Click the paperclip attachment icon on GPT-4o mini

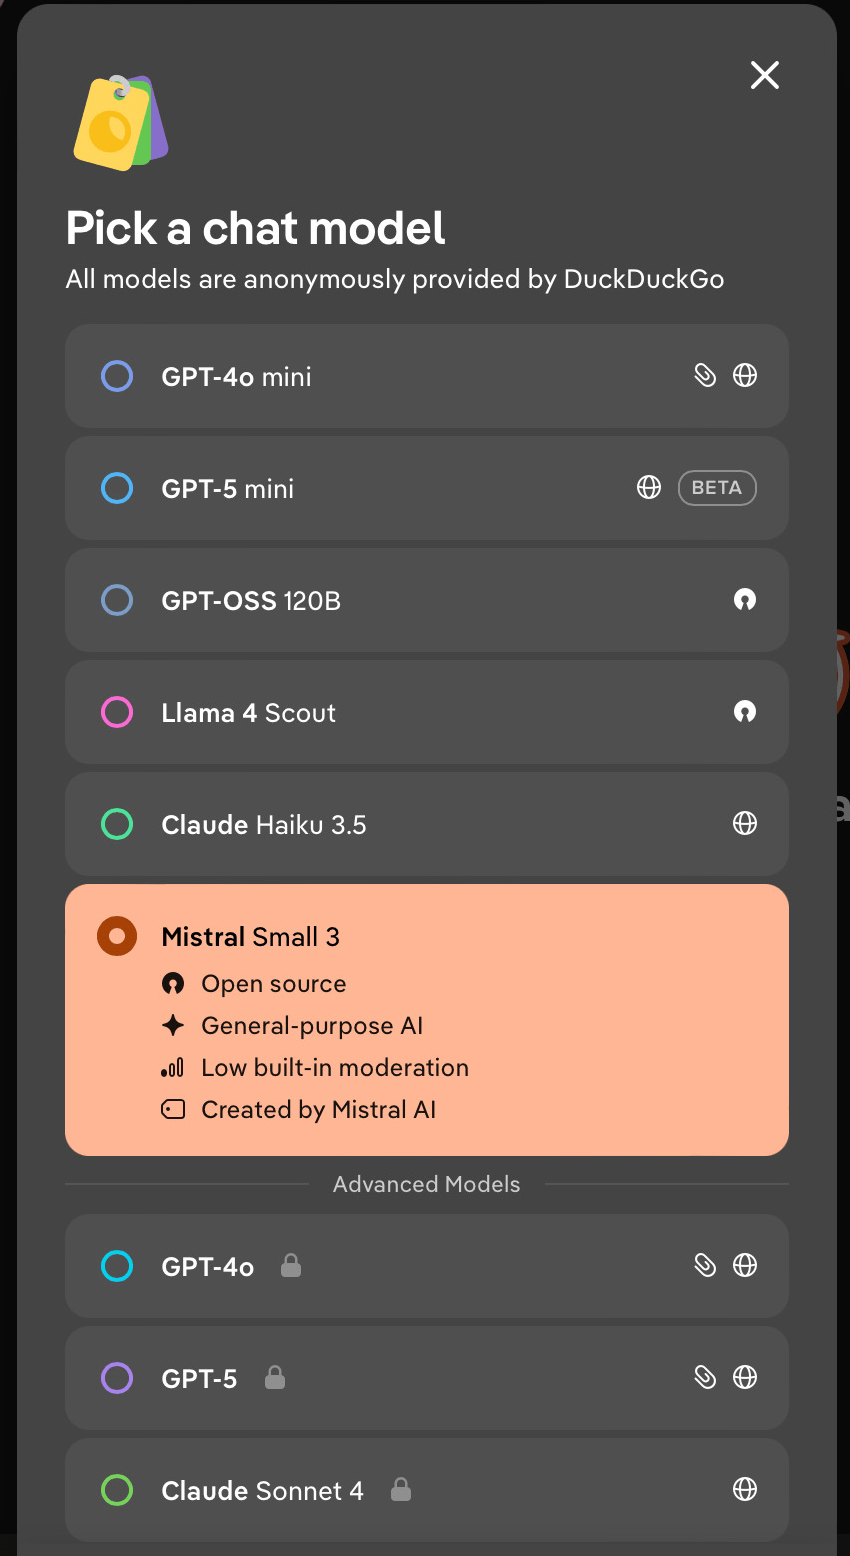pyautogui.click(x=705, y=376)
